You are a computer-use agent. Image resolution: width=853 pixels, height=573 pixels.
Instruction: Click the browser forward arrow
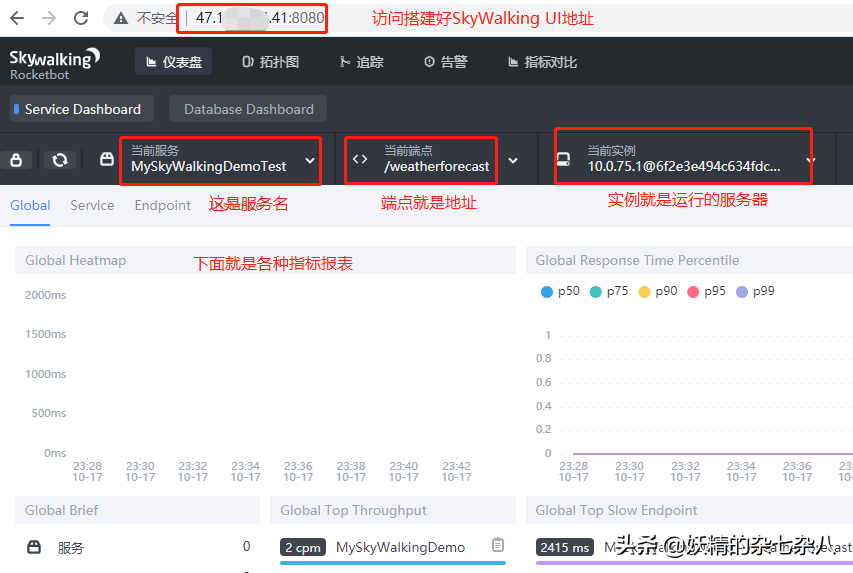tap(49, 19)
